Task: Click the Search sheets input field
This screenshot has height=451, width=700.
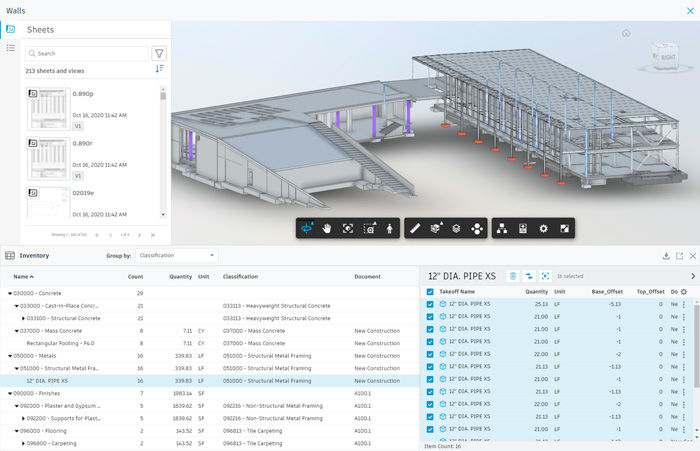Action: click(x=88, y=54)
